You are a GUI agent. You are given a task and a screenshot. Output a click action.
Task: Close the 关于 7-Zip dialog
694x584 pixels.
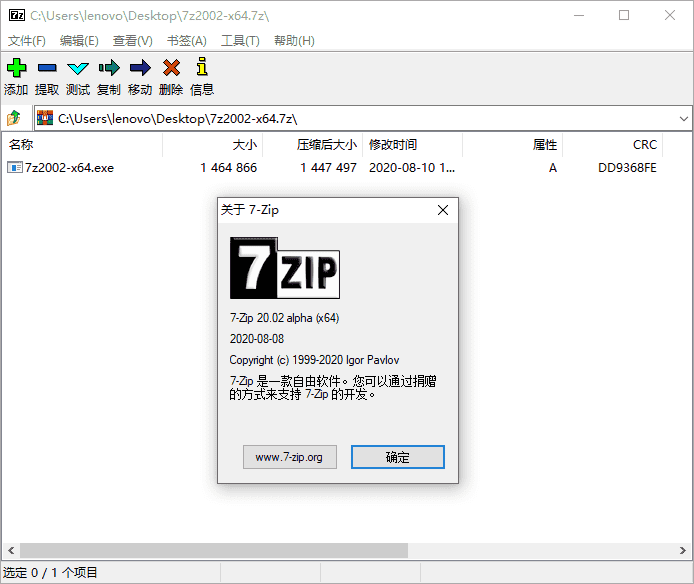443,210
